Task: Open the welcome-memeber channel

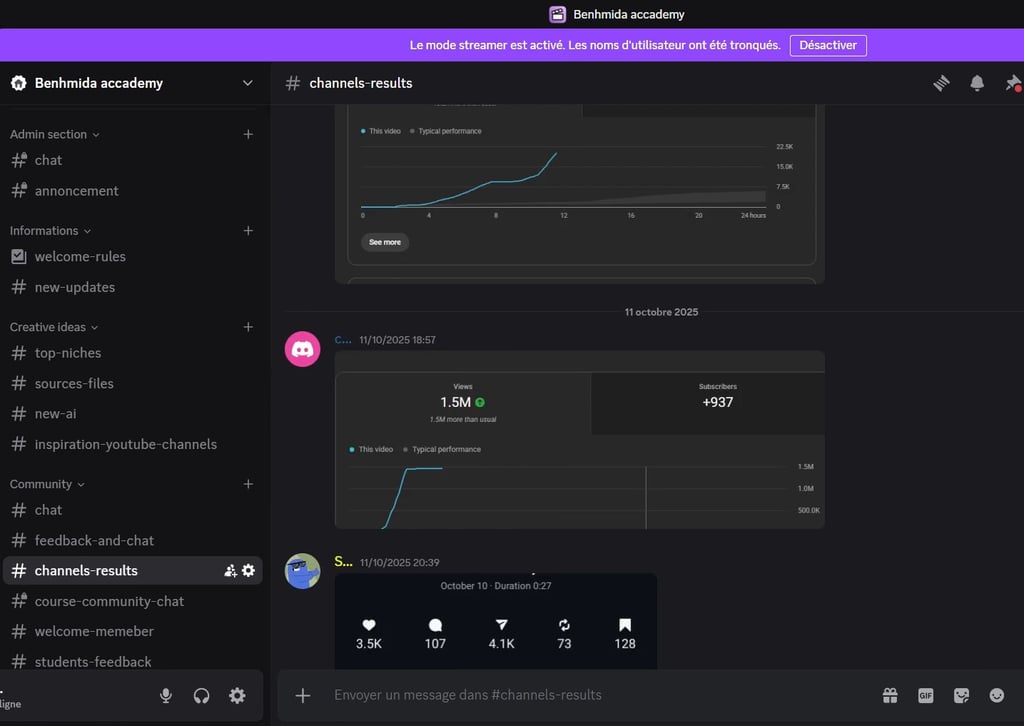Action: coord(133,631)
